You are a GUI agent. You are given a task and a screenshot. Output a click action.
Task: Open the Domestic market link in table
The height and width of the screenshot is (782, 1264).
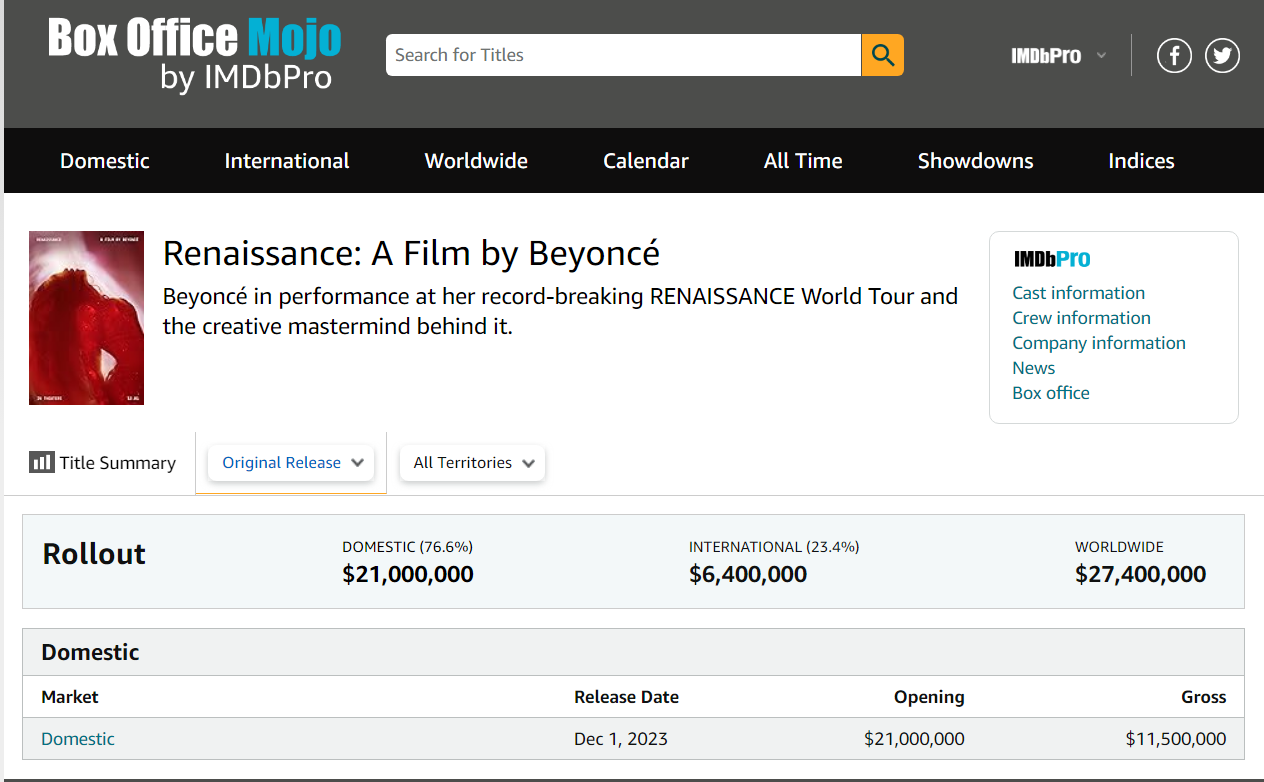pyautogui.click(x=78, y=739)
